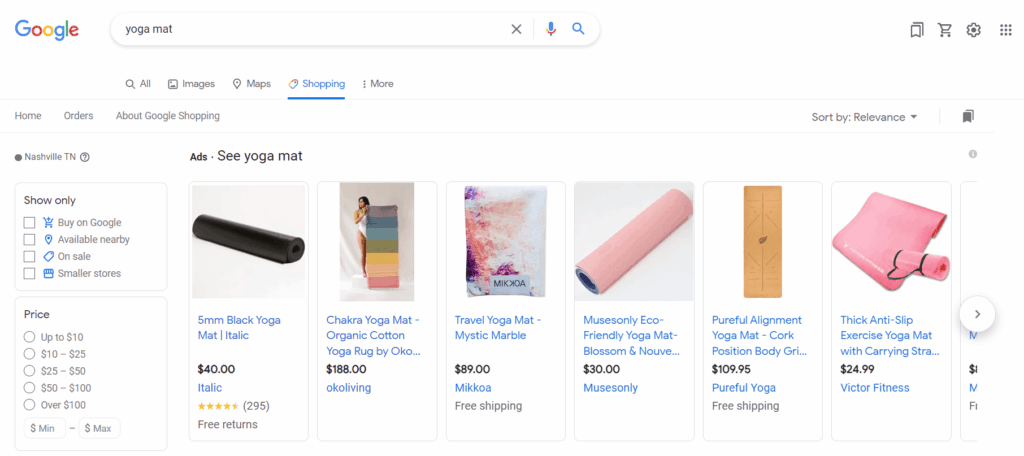Switch to the Images tab
1024x456 pixels.
(191, 84)
